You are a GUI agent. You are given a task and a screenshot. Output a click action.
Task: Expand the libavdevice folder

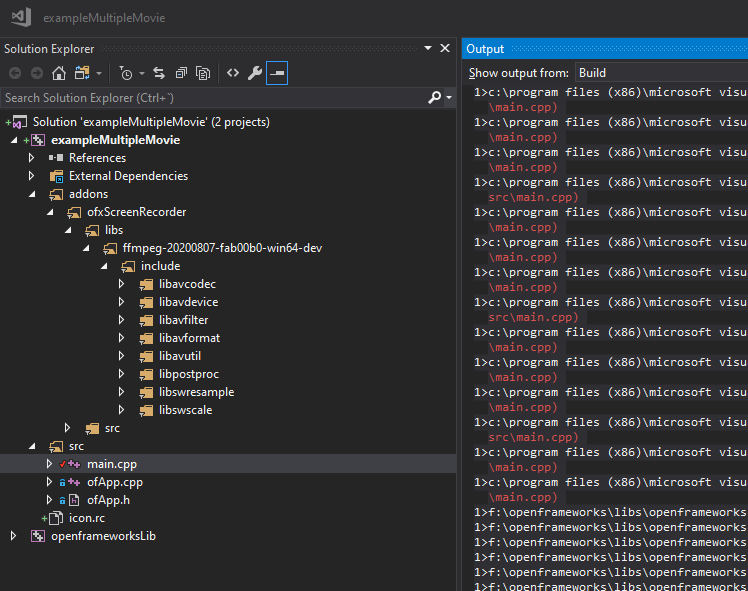[x=121, y=302]
